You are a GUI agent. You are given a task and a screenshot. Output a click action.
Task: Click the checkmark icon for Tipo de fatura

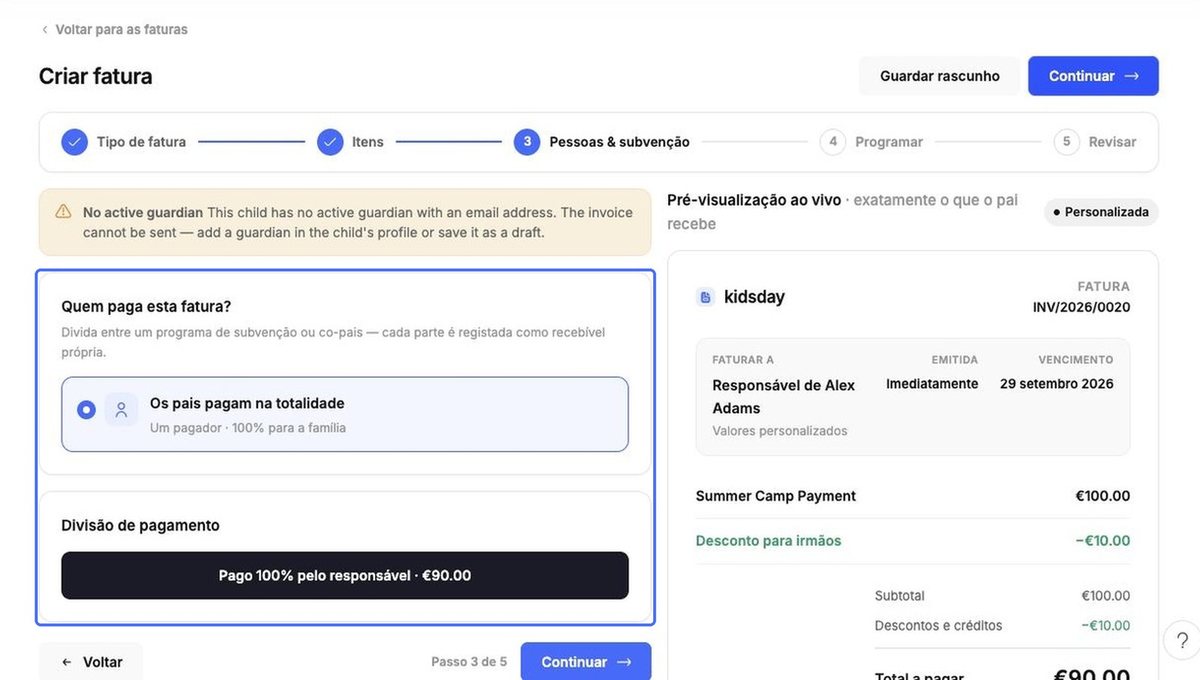[74, 142]
